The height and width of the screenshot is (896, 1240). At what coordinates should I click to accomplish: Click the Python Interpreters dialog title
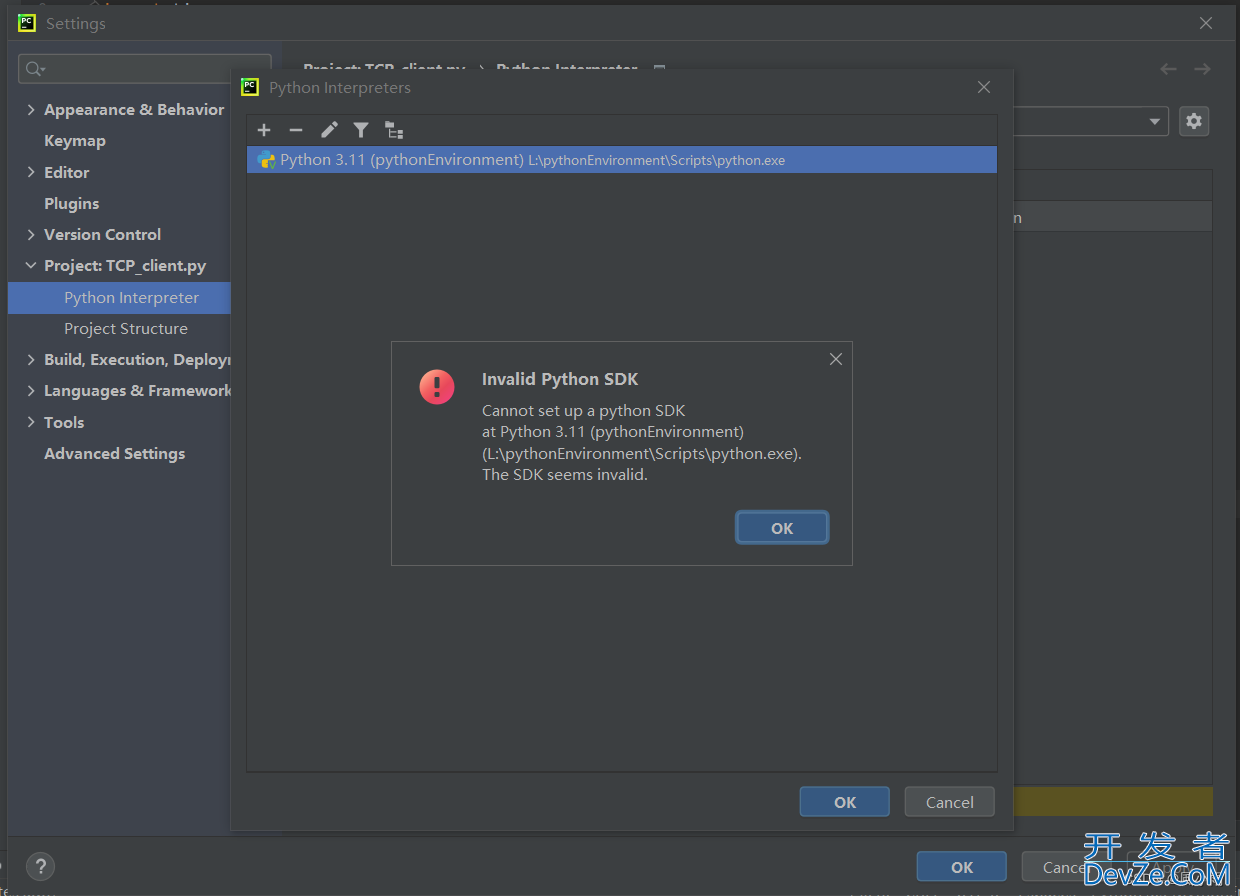click(x=340, y=88)
